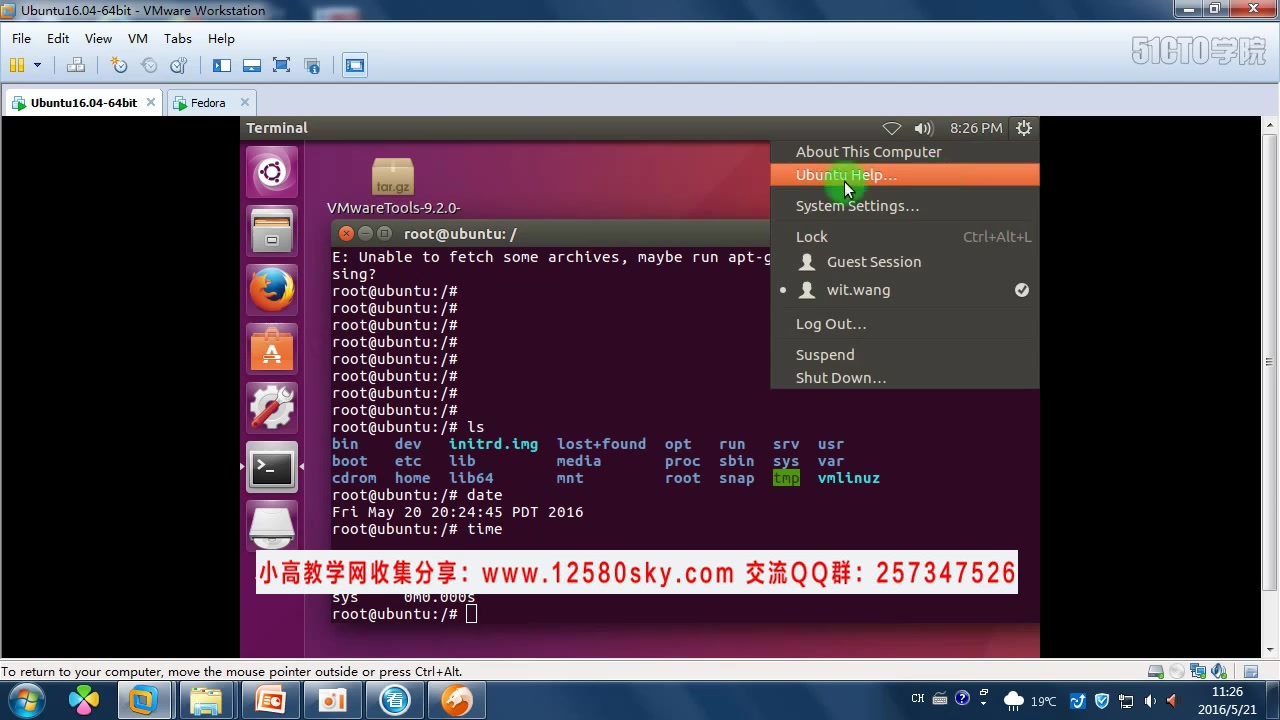Click System Settings in the session menu
The image size is (1280, 720).
(x=857, y=206)
